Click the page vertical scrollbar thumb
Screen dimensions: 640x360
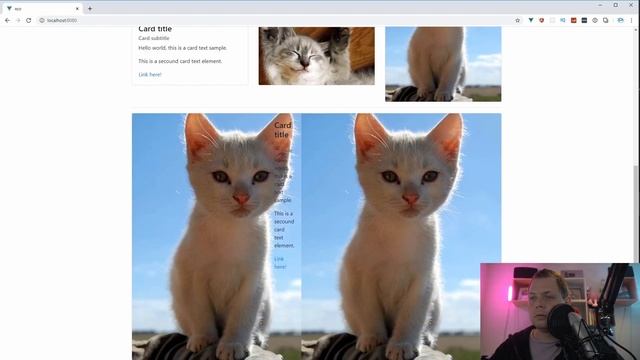click(636, 214)
